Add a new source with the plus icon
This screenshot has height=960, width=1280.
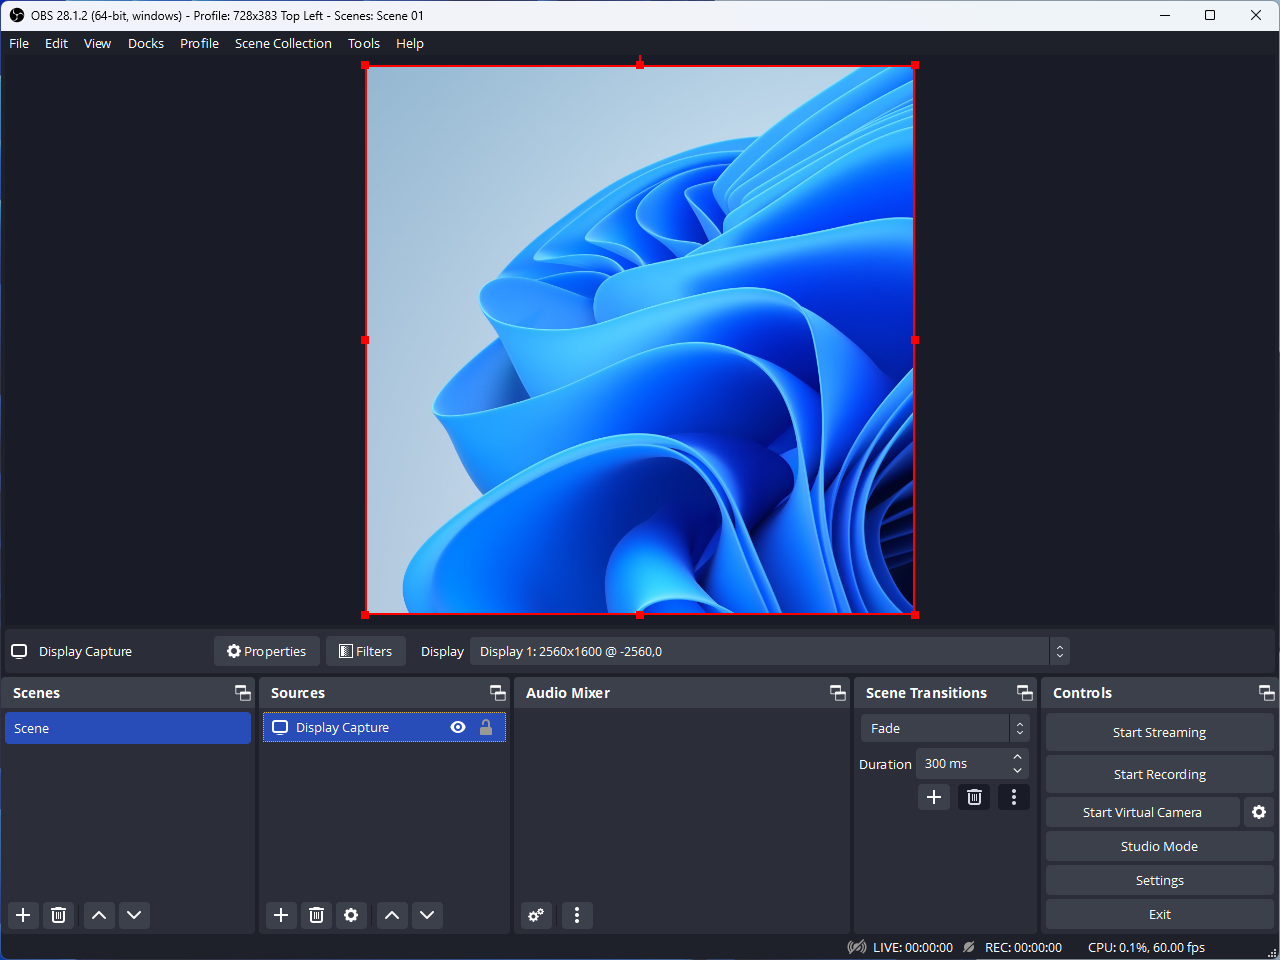point(281,915)
